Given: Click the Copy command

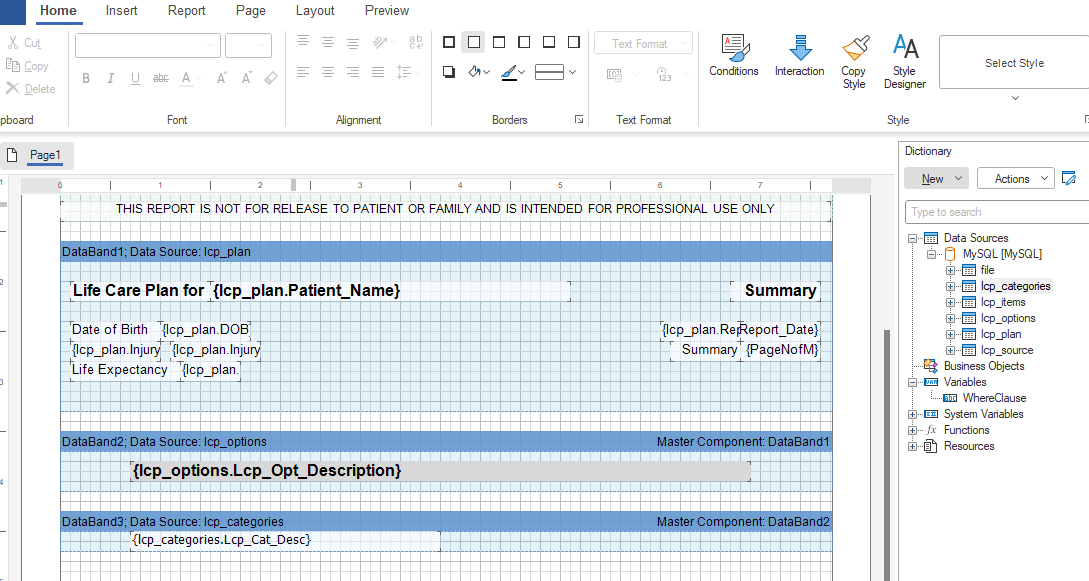Looking at the screenshot, I should (x=28, y=66).
